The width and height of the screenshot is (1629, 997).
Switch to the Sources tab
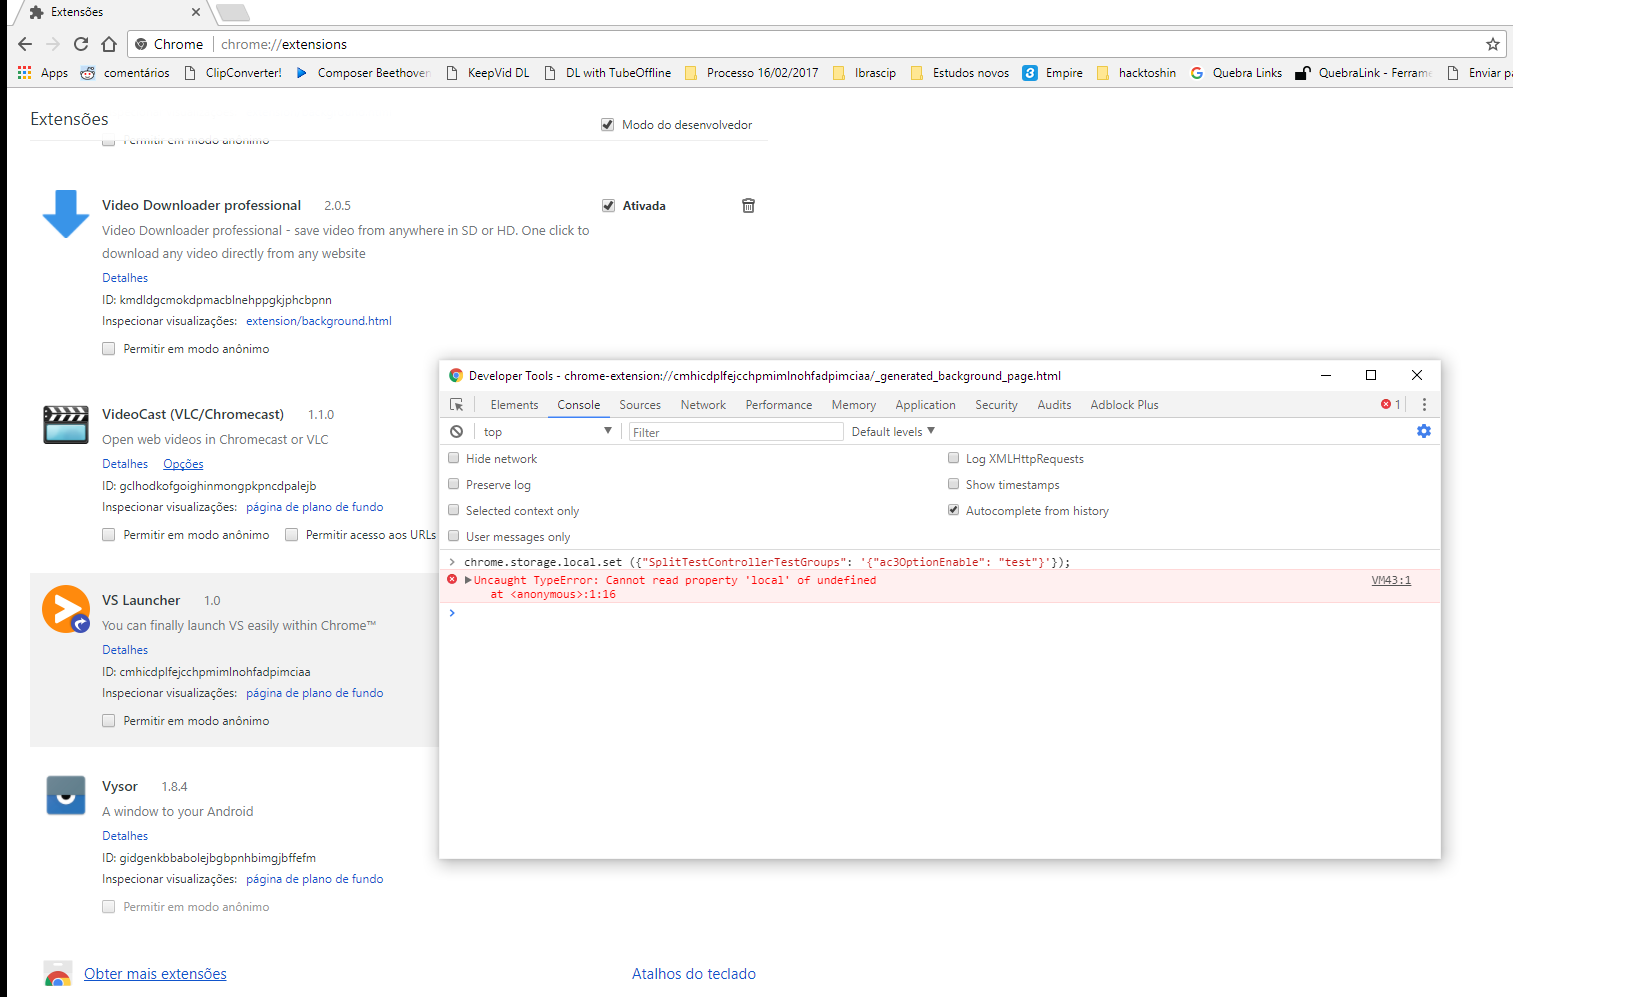640,405
